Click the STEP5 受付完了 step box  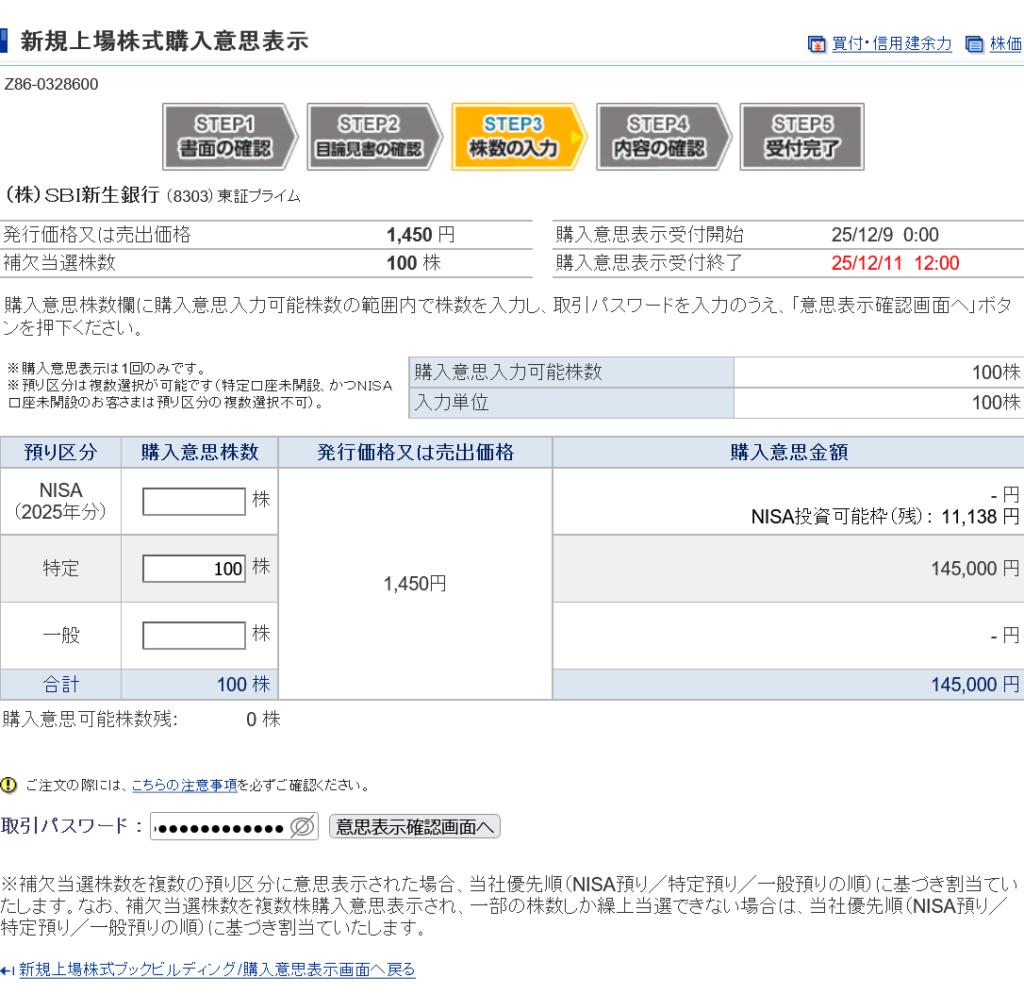click(x=801, y=137)
